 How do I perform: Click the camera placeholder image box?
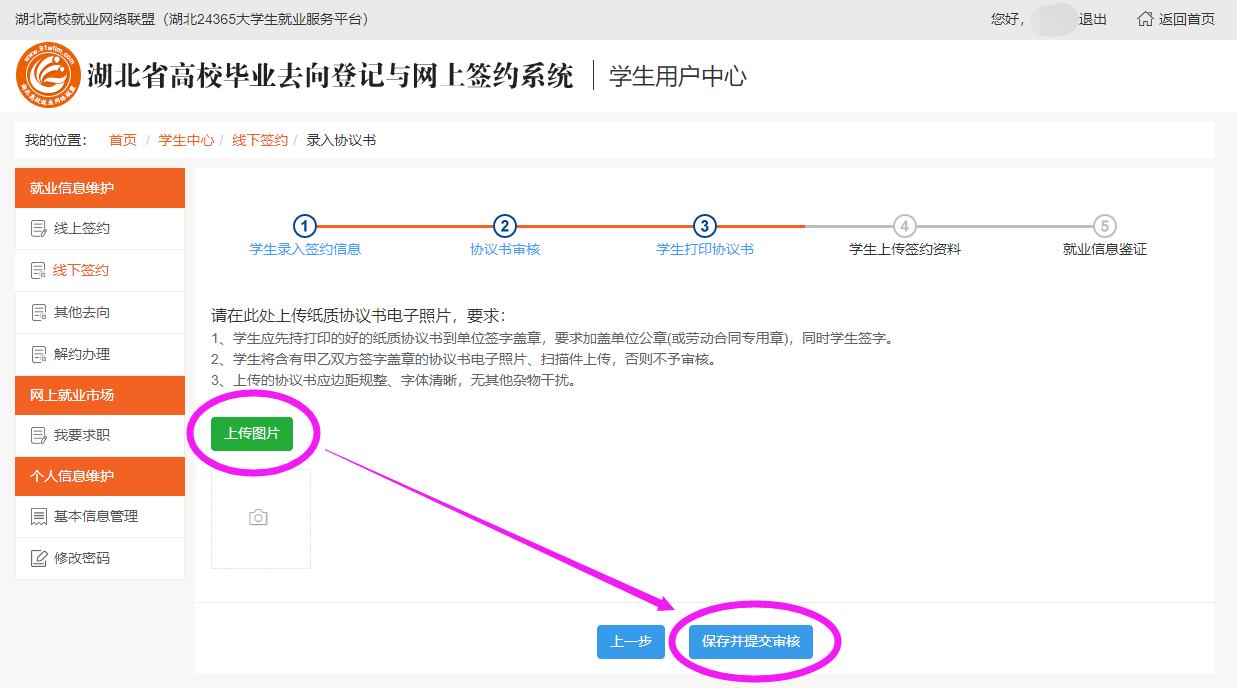260,518
